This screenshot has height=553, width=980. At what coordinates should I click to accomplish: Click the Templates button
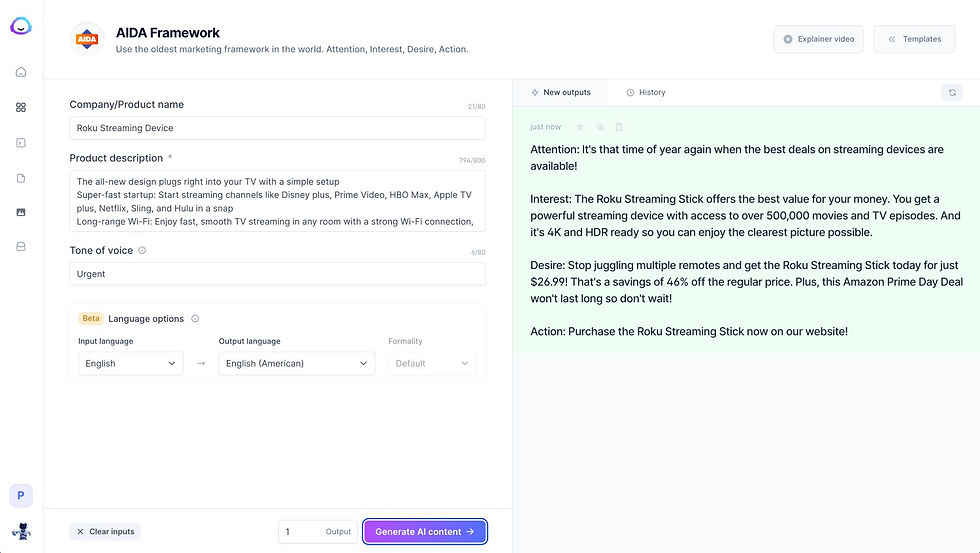pos(914,39)
